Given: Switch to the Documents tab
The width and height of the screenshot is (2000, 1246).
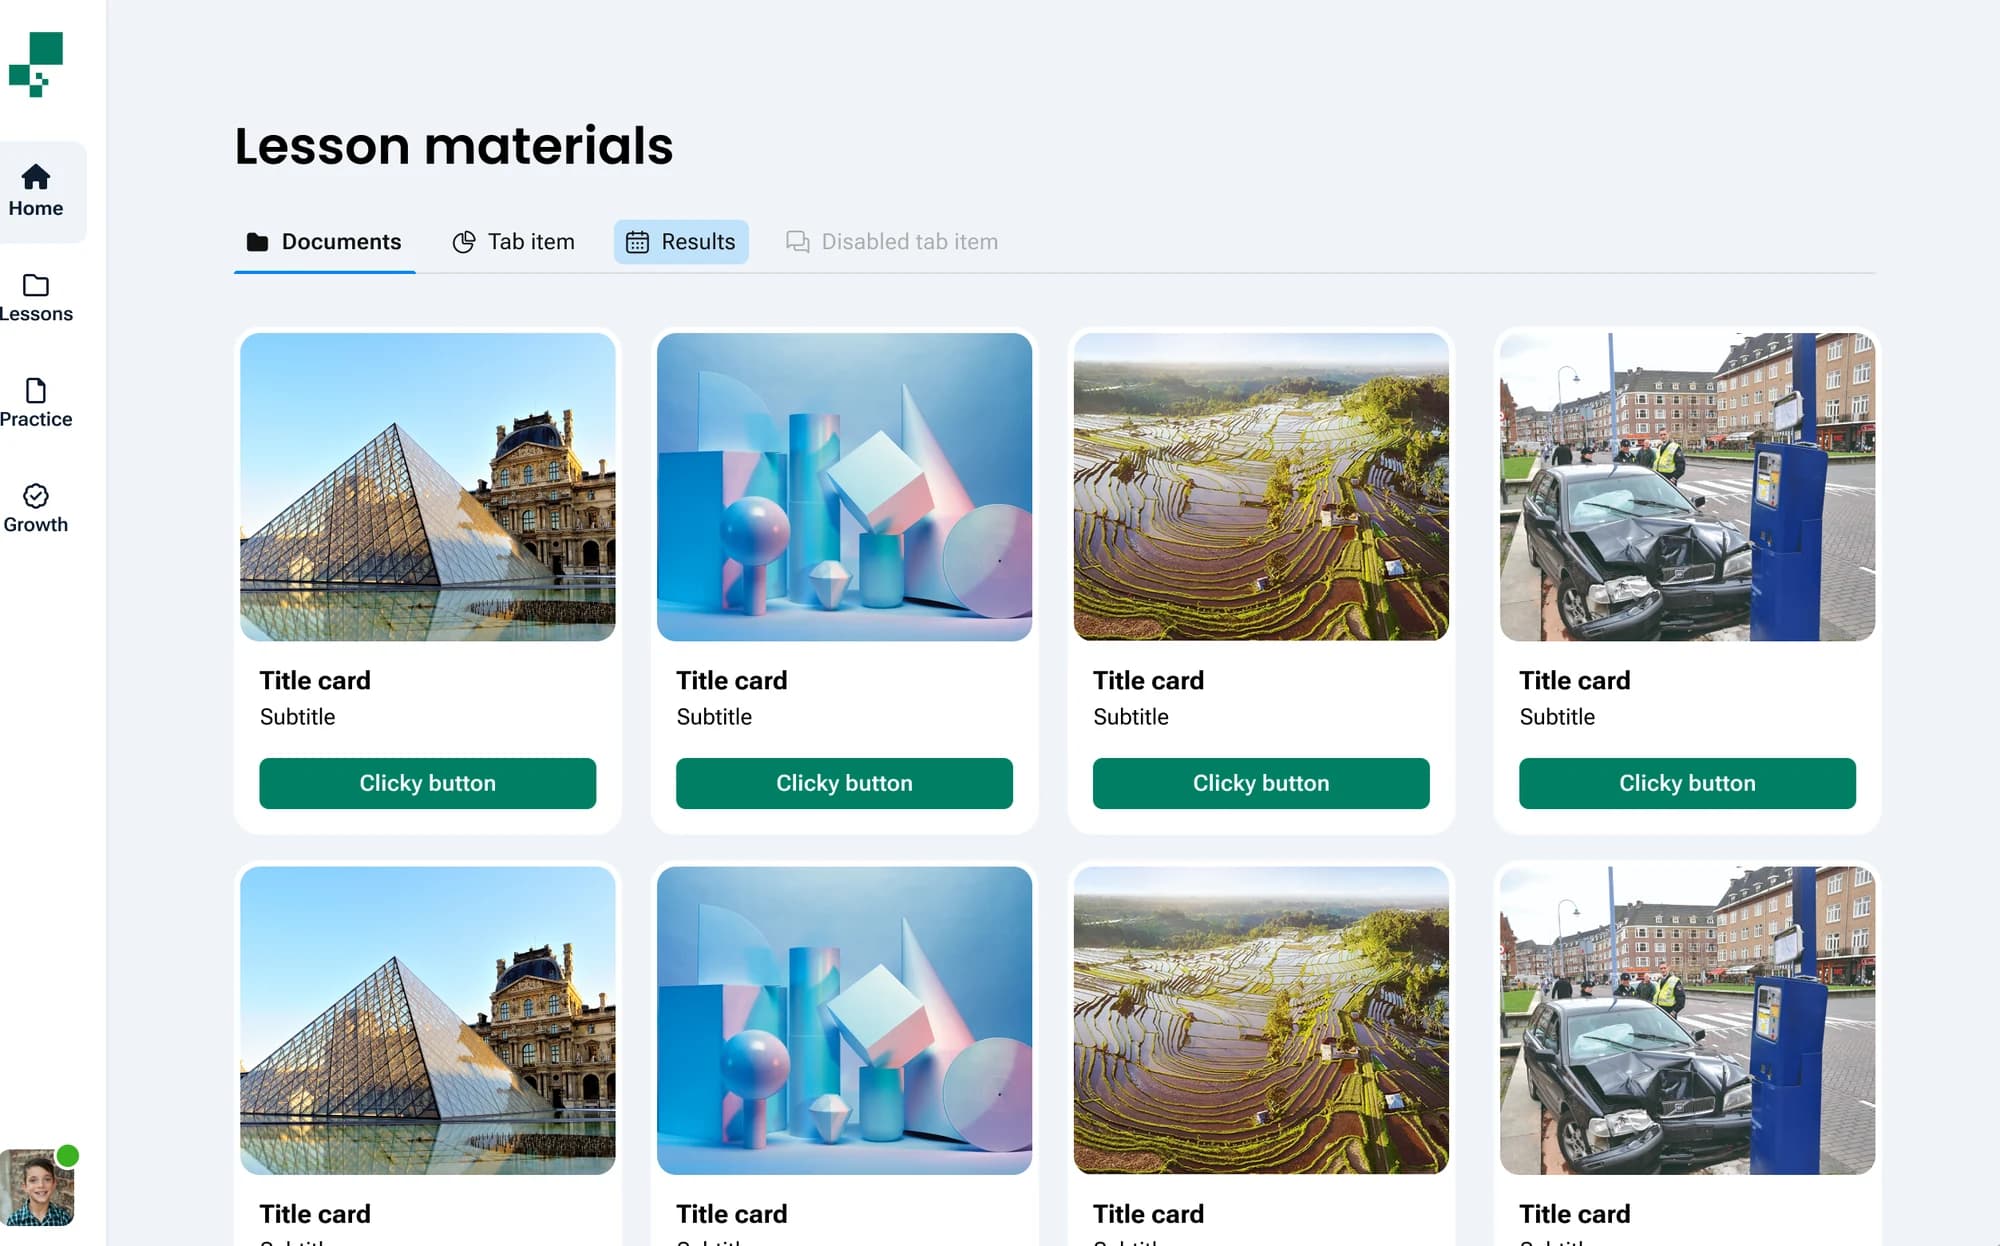Looking at the screenshot, I should [x=324, y=242].
